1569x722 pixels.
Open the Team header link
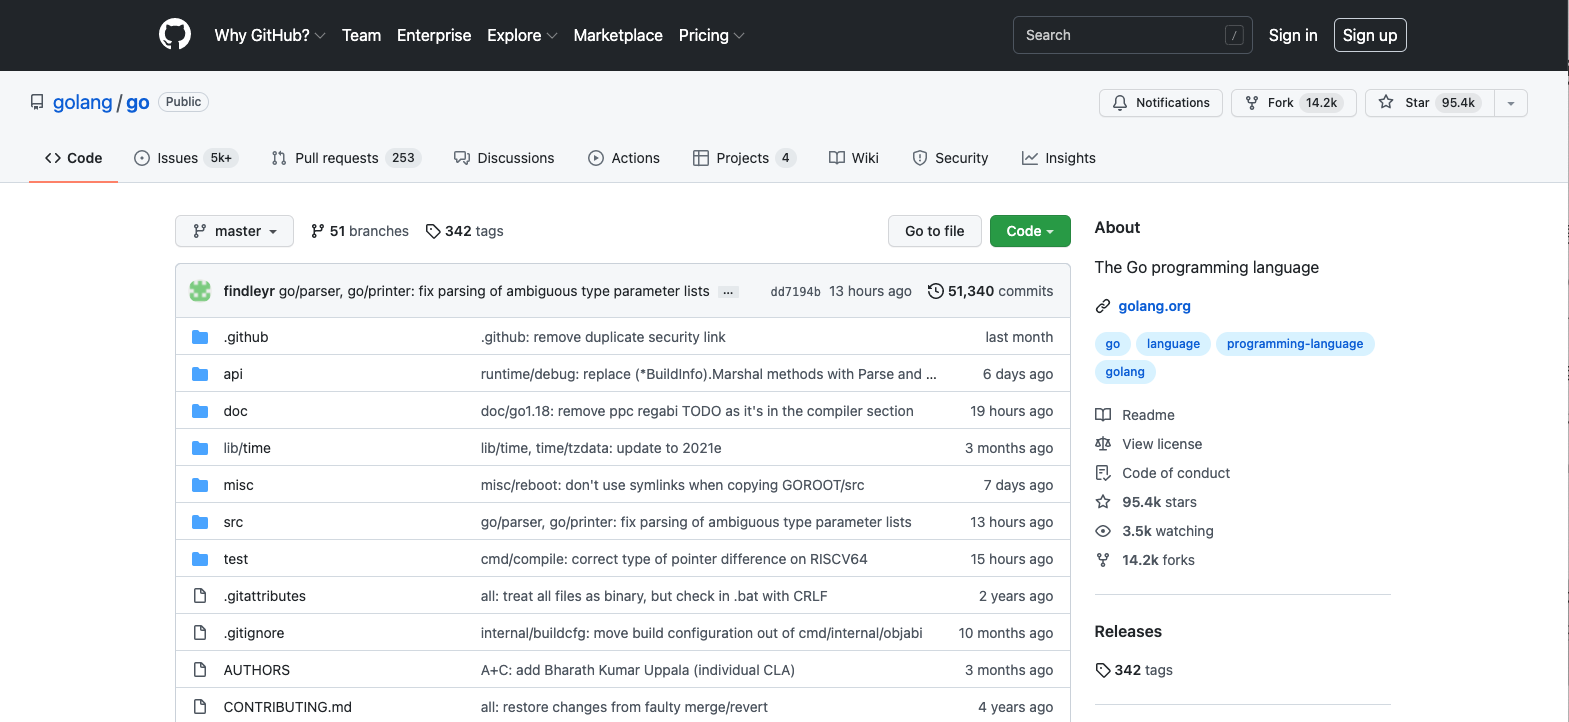(x=361, y=35)
